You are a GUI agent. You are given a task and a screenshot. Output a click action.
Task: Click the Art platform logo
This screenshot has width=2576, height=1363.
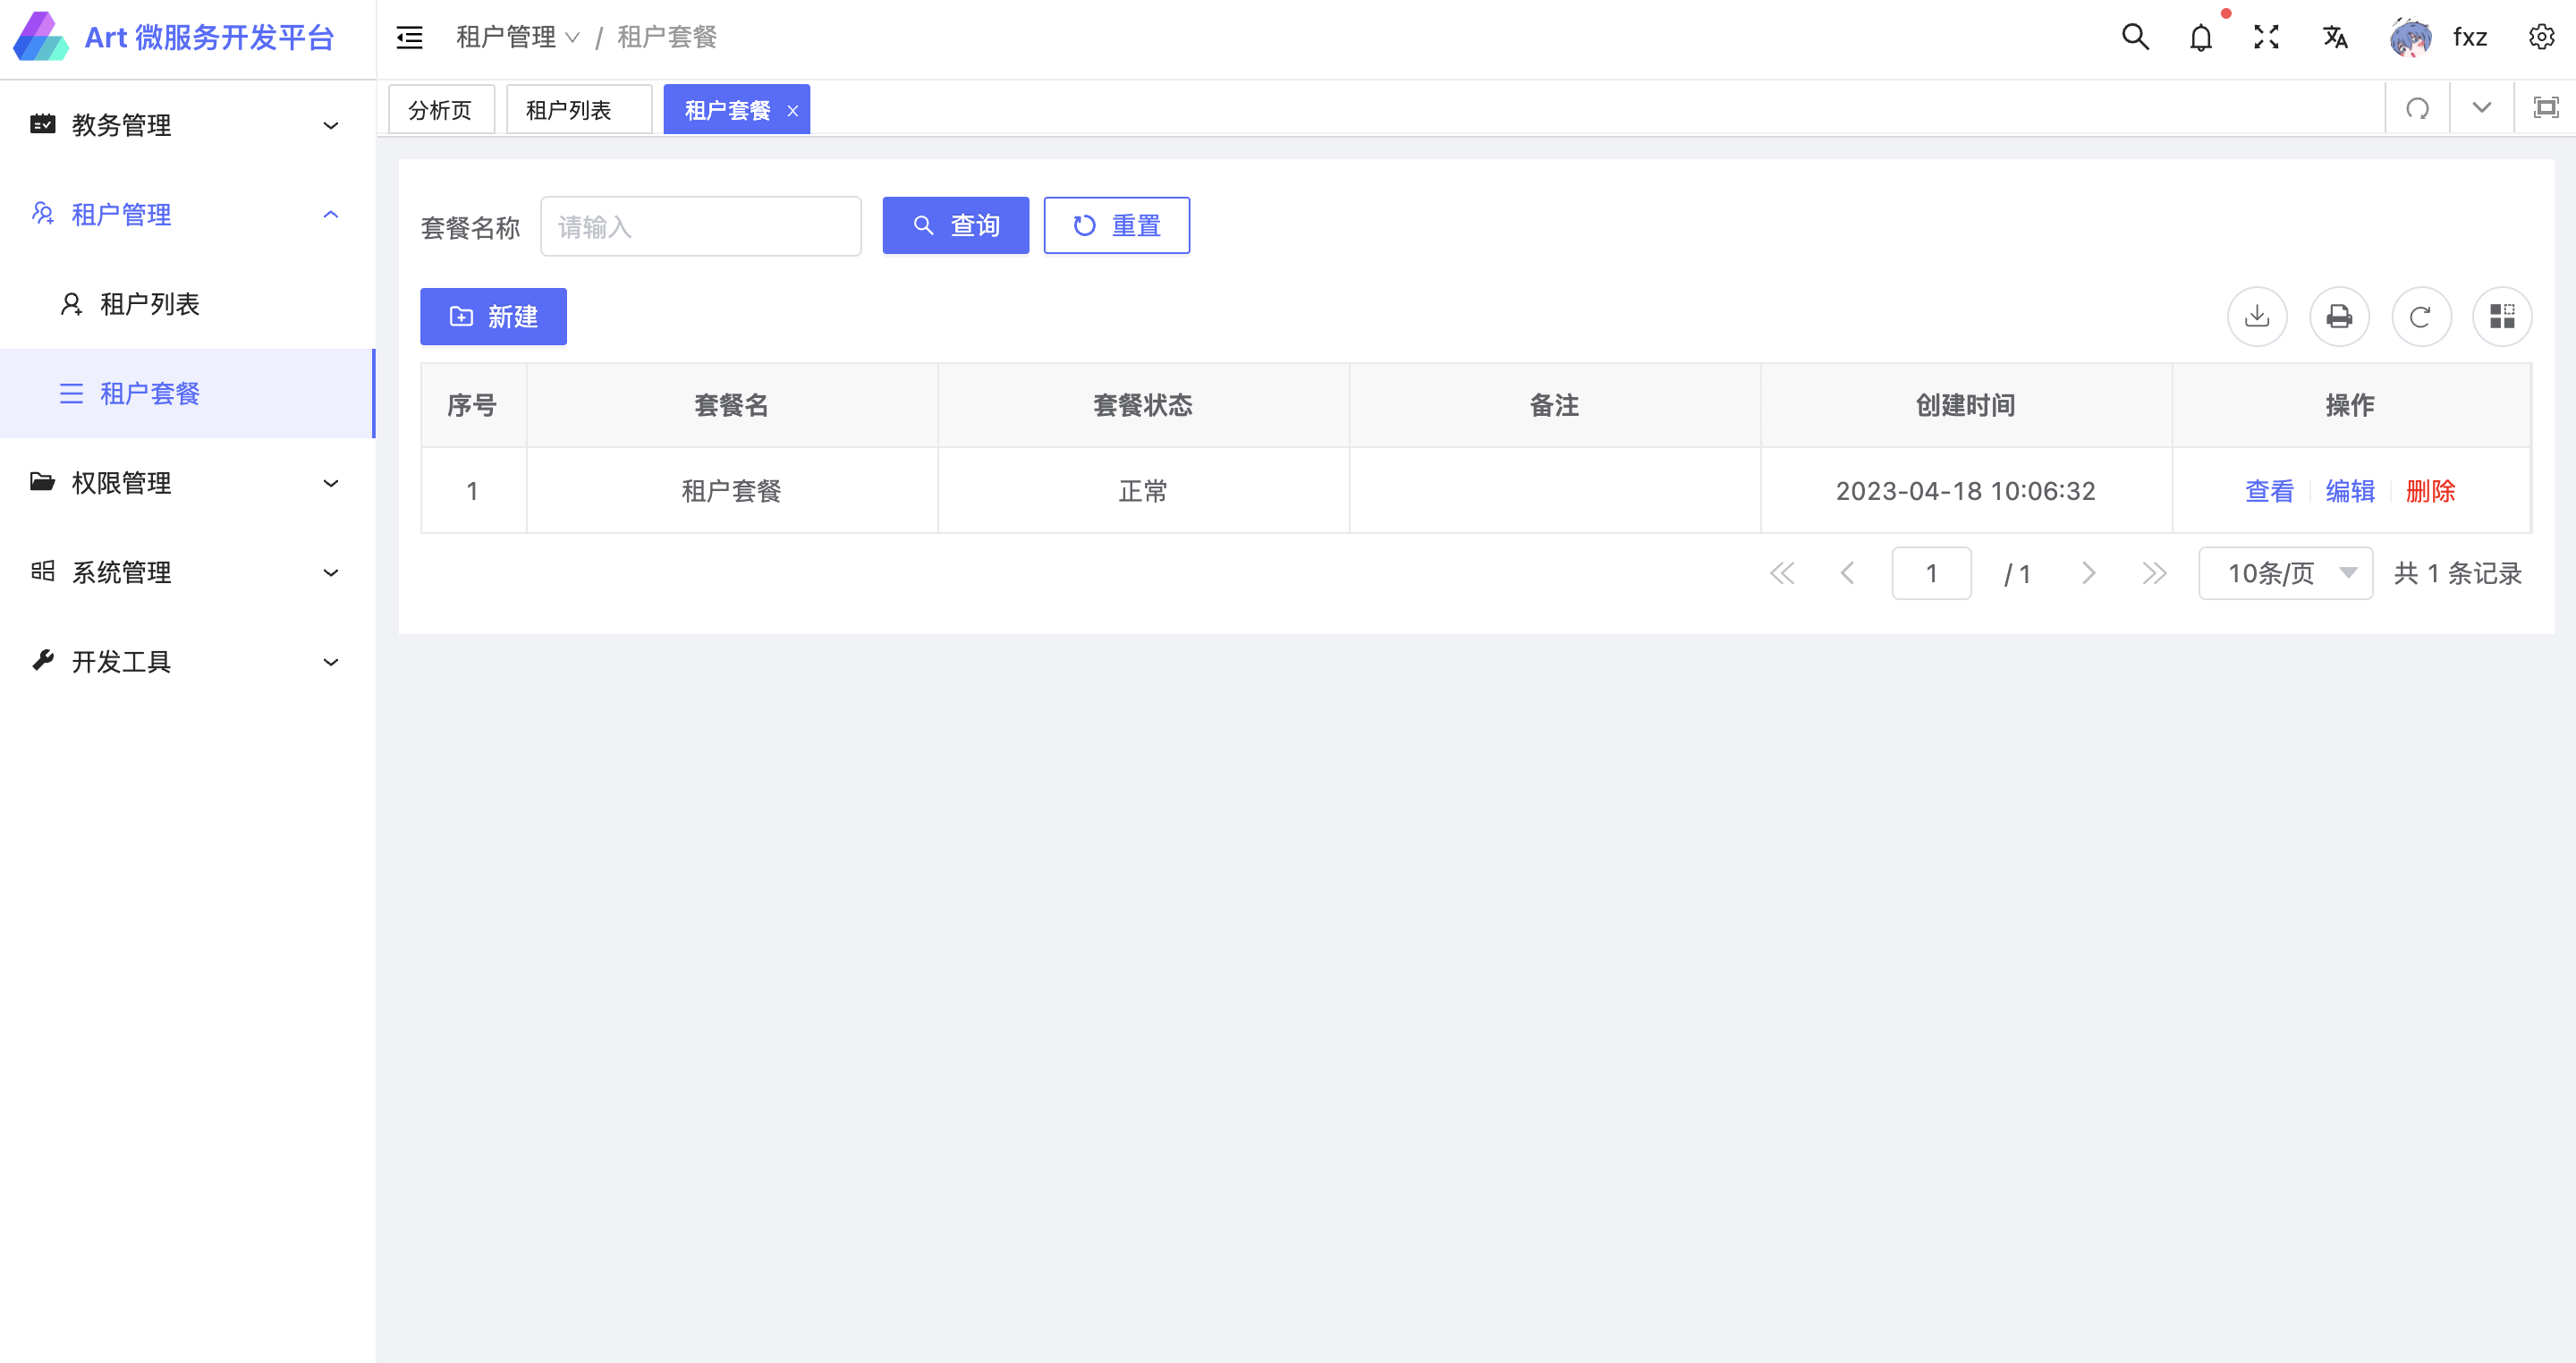point(40,37)
